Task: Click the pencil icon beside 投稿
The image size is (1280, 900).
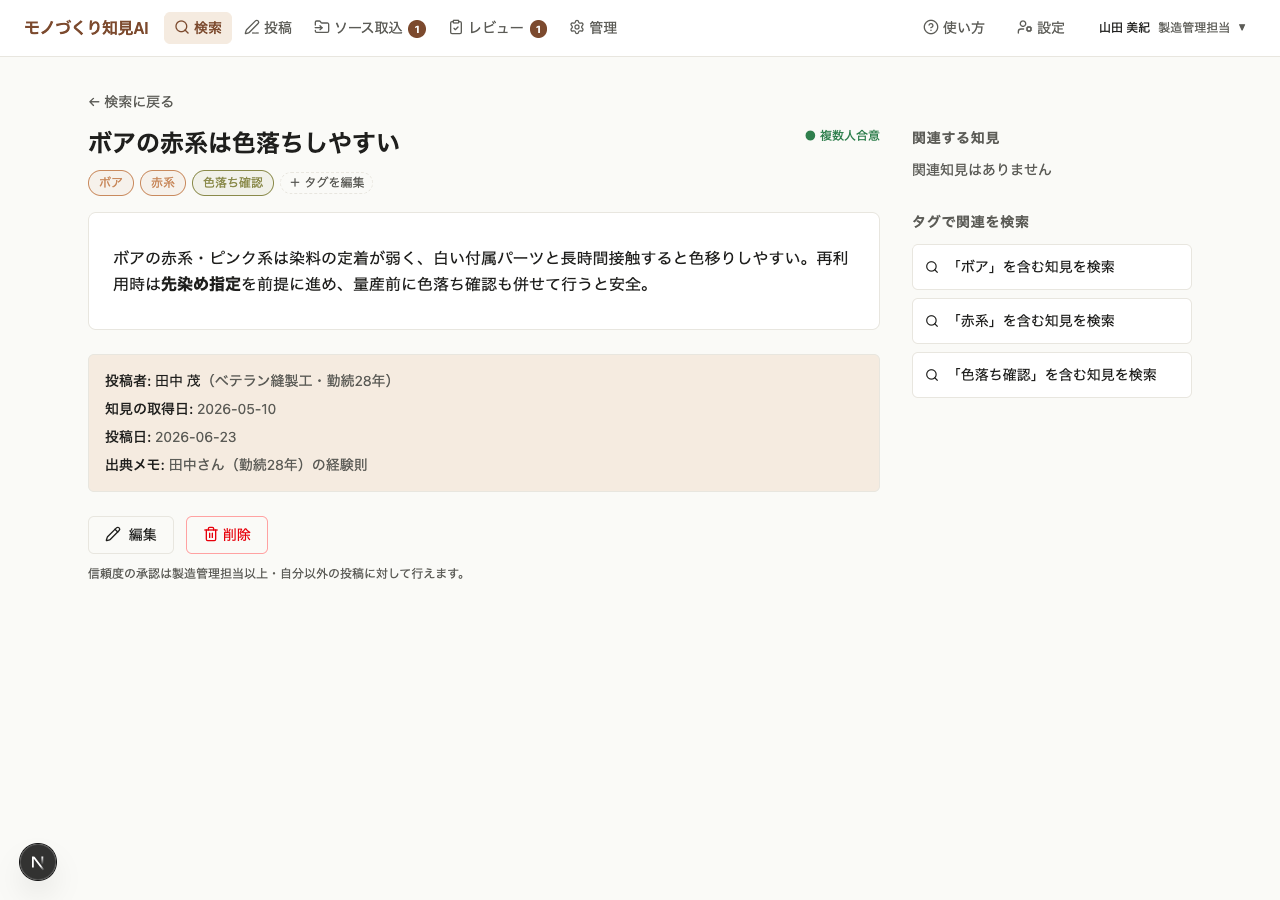Action: [x=252, y=27]
